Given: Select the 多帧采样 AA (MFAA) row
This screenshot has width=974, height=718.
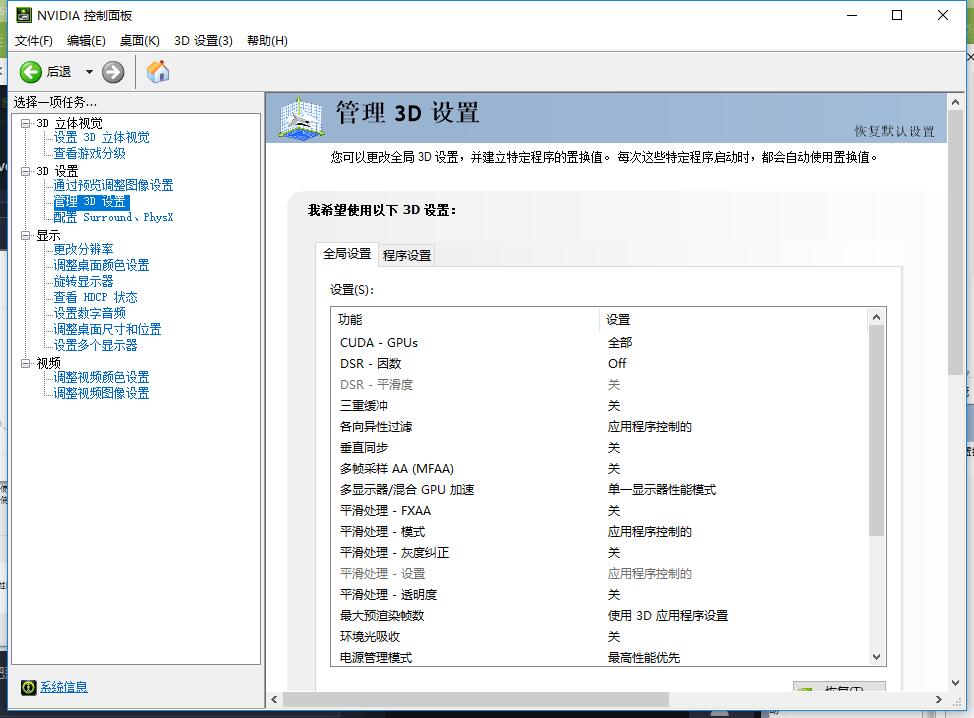Looking at the screenshot, I should [x=599, y=469].
